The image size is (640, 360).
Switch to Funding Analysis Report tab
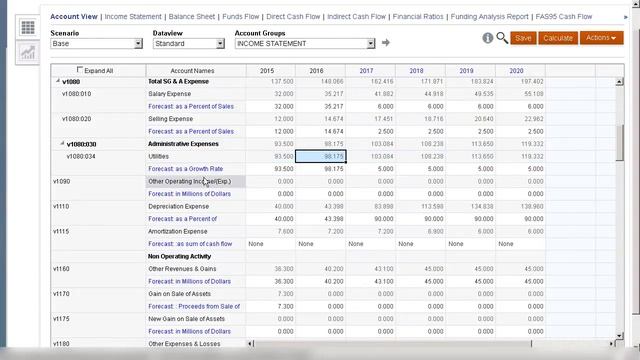pyautogui.click(x=489, y=17)
